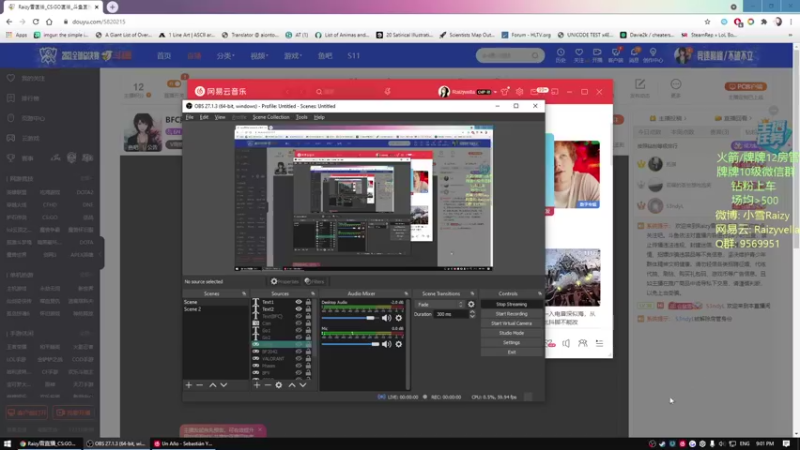Bookmark this page with the star icon
This screenshot has width=800, height=450.
click(x=707, y=22)
